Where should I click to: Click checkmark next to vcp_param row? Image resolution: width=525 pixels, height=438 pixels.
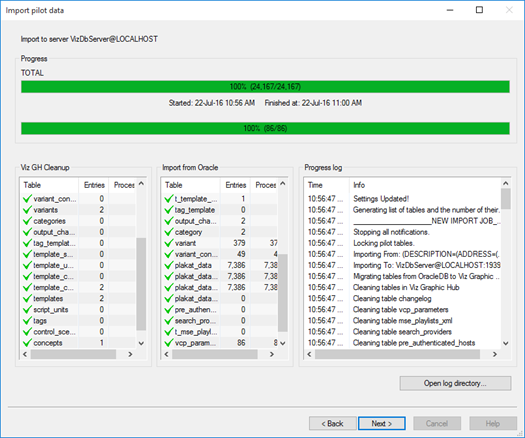tap(169, 343)
